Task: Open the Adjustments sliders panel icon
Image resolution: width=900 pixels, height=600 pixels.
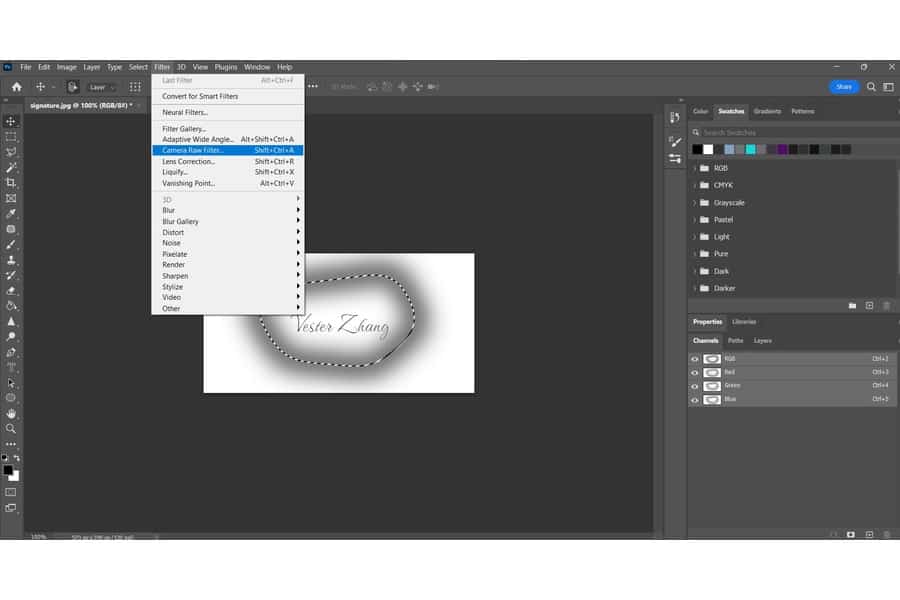Action: [675, 158]
